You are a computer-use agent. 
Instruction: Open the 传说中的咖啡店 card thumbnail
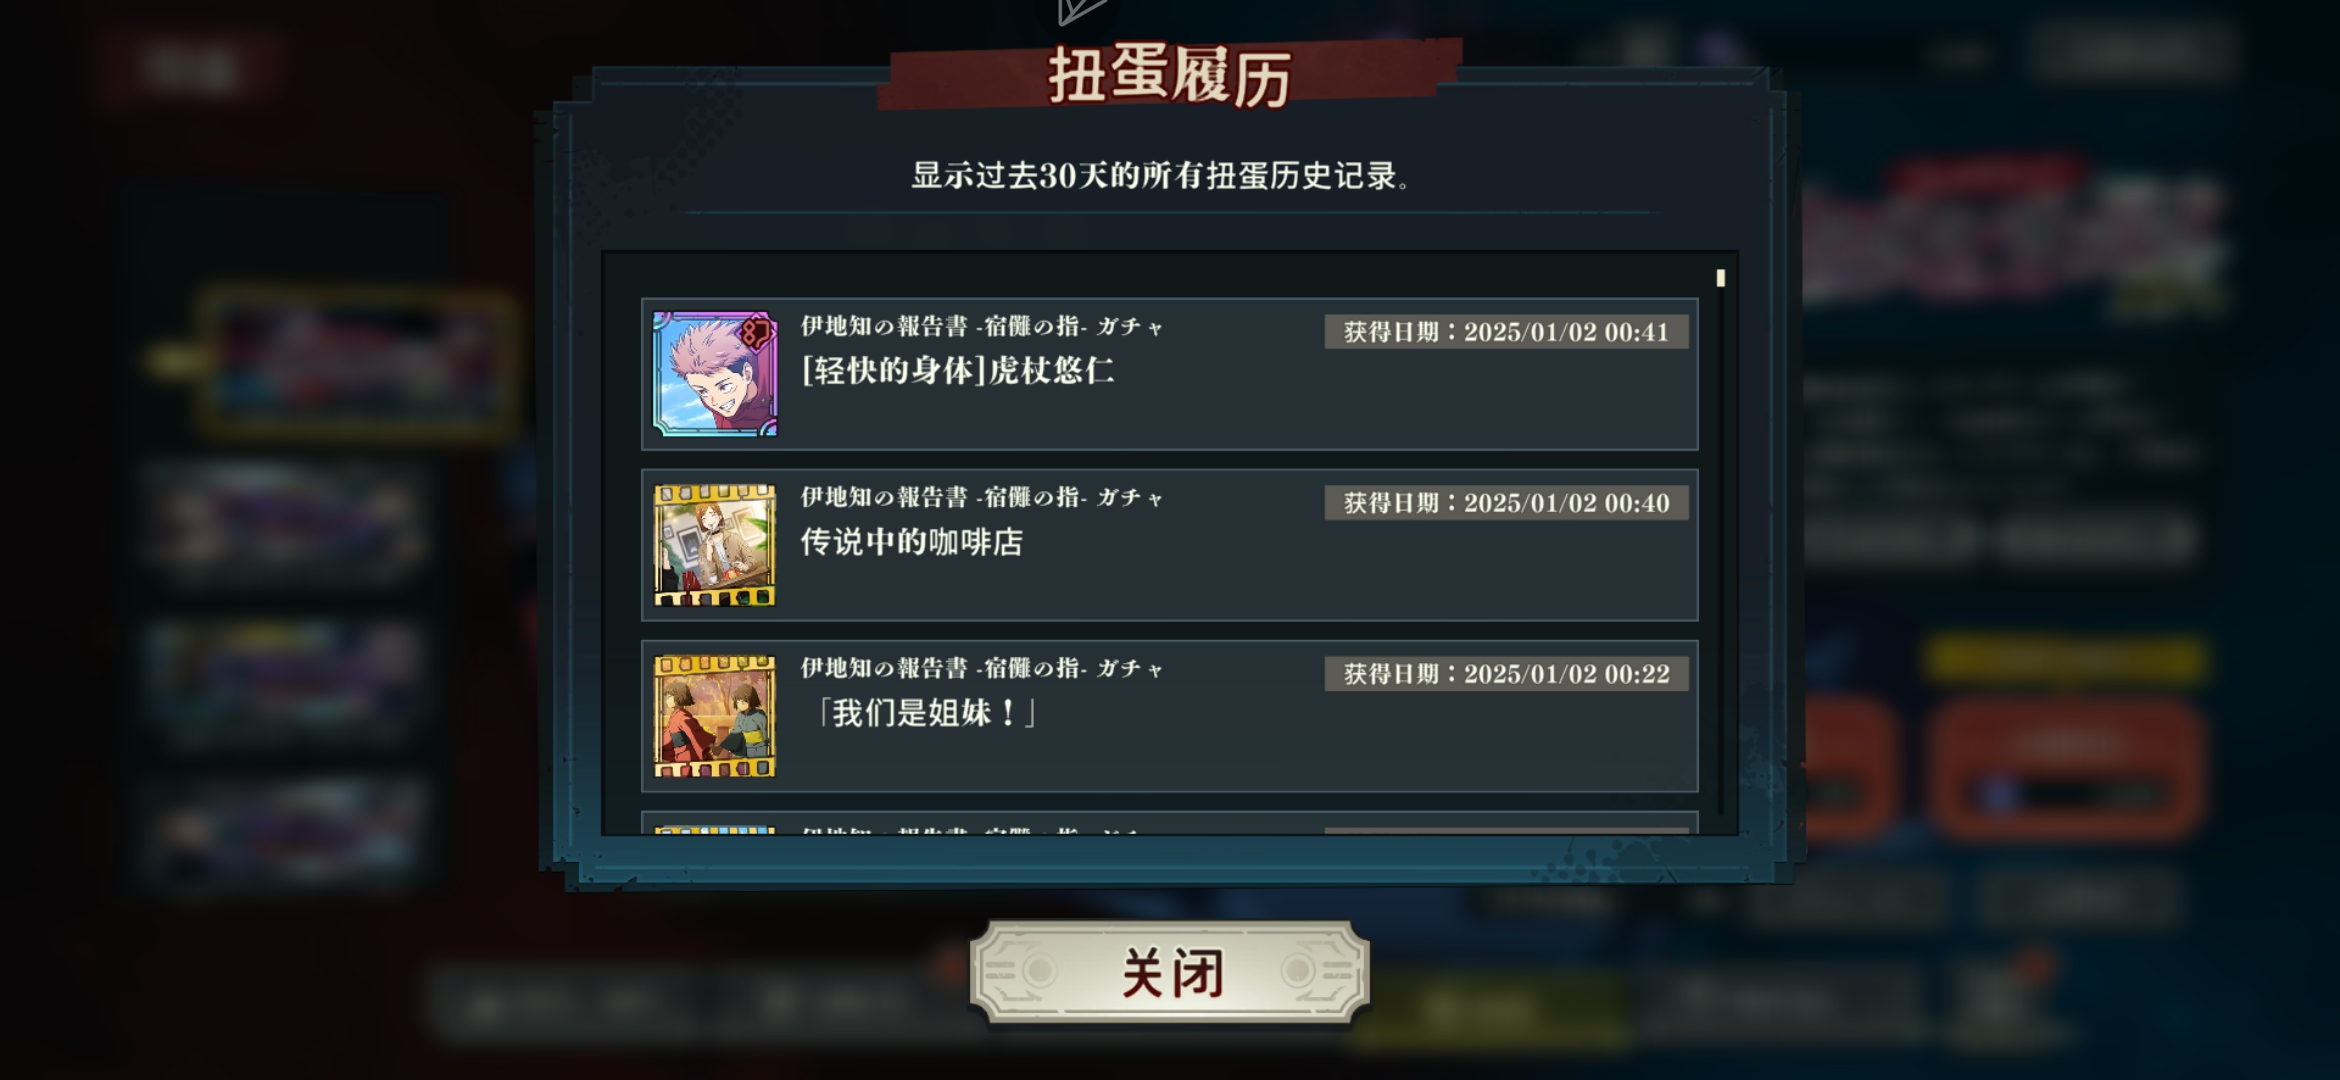click(715, 545)
